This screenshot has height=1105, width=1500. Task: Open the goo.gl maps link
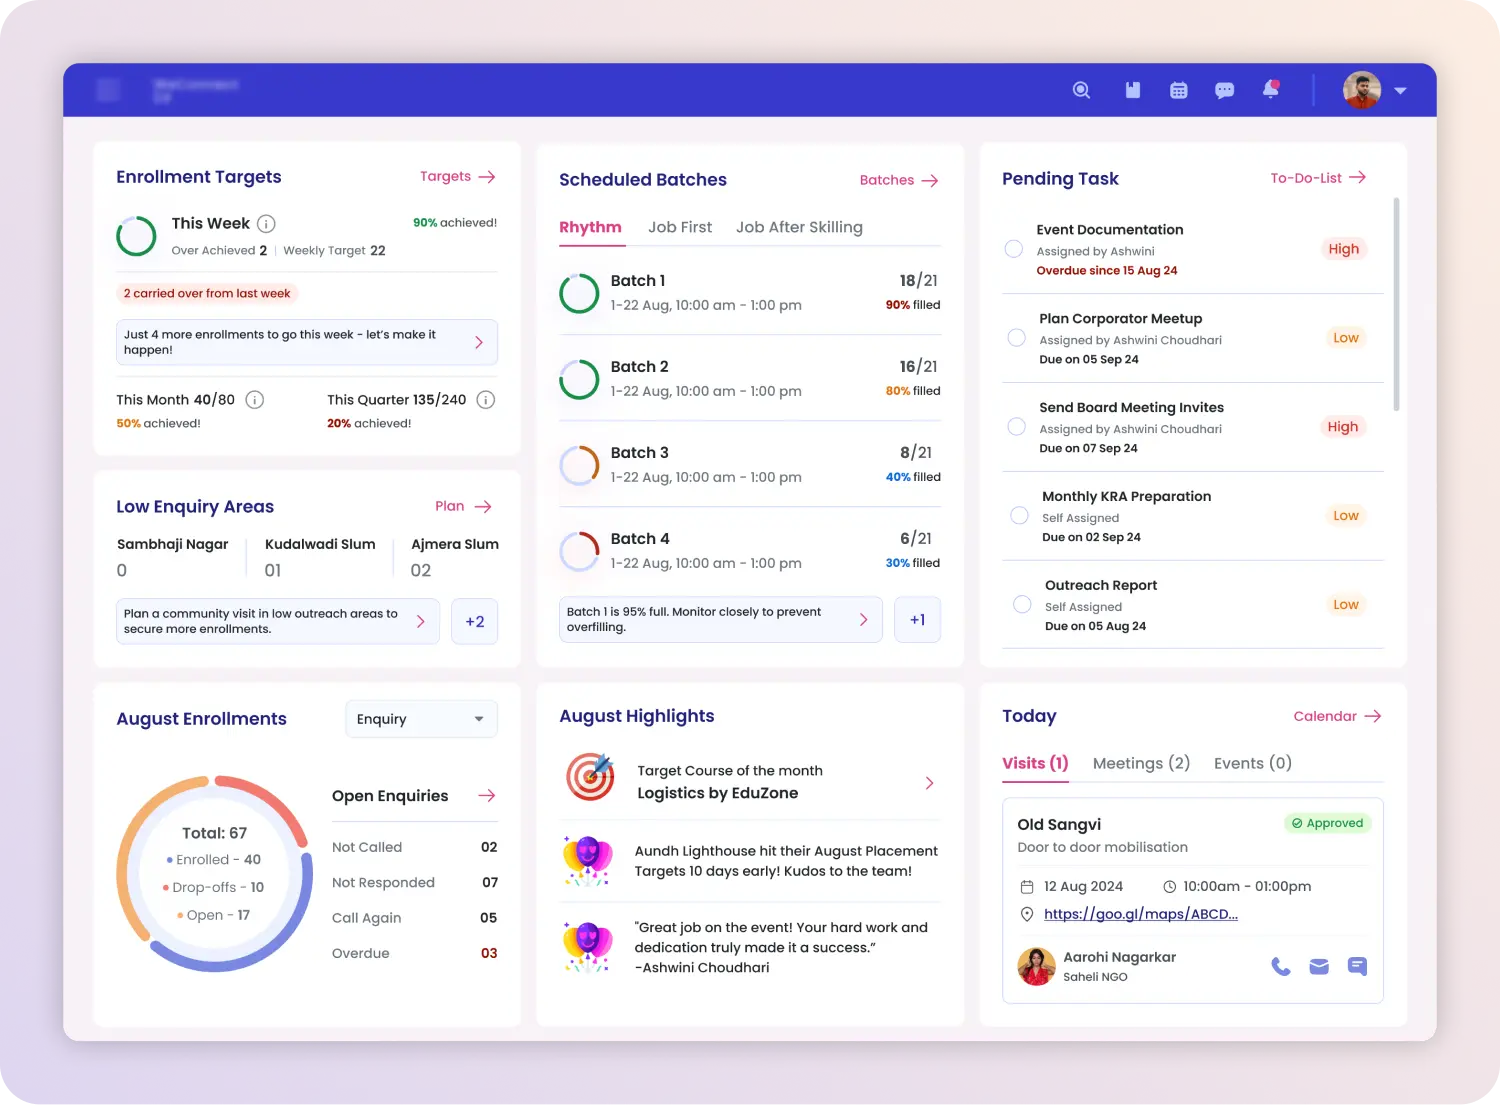[1140, 914]
